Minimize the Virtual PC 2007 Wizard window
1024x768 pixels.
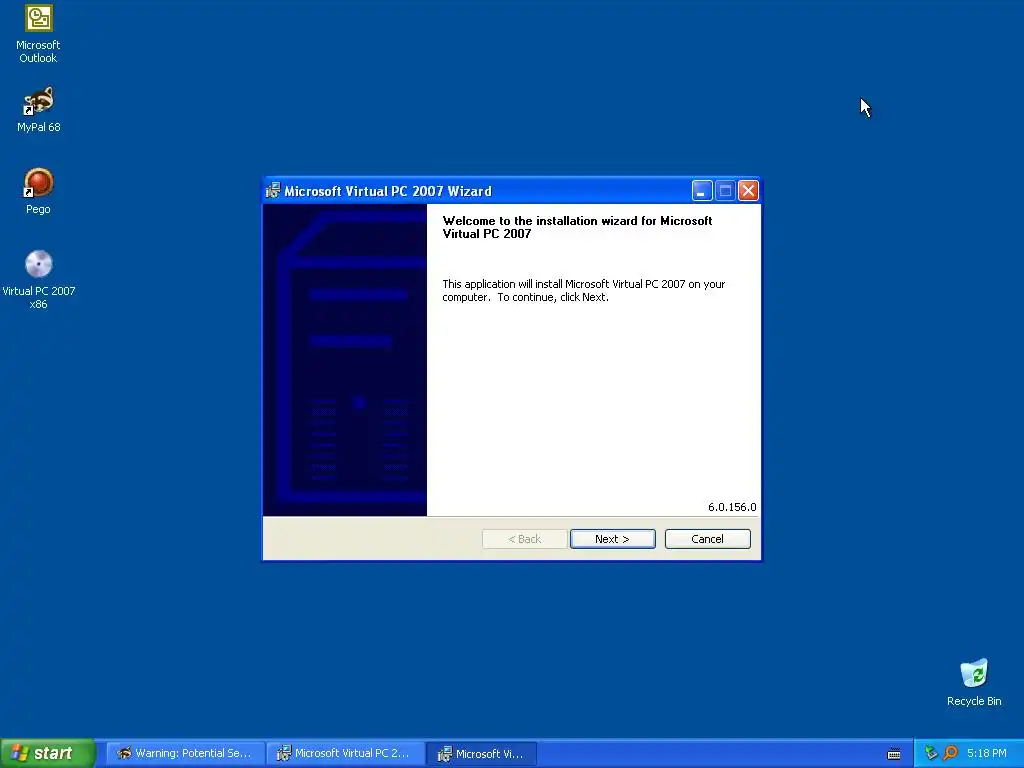click(x=701, y=191)
